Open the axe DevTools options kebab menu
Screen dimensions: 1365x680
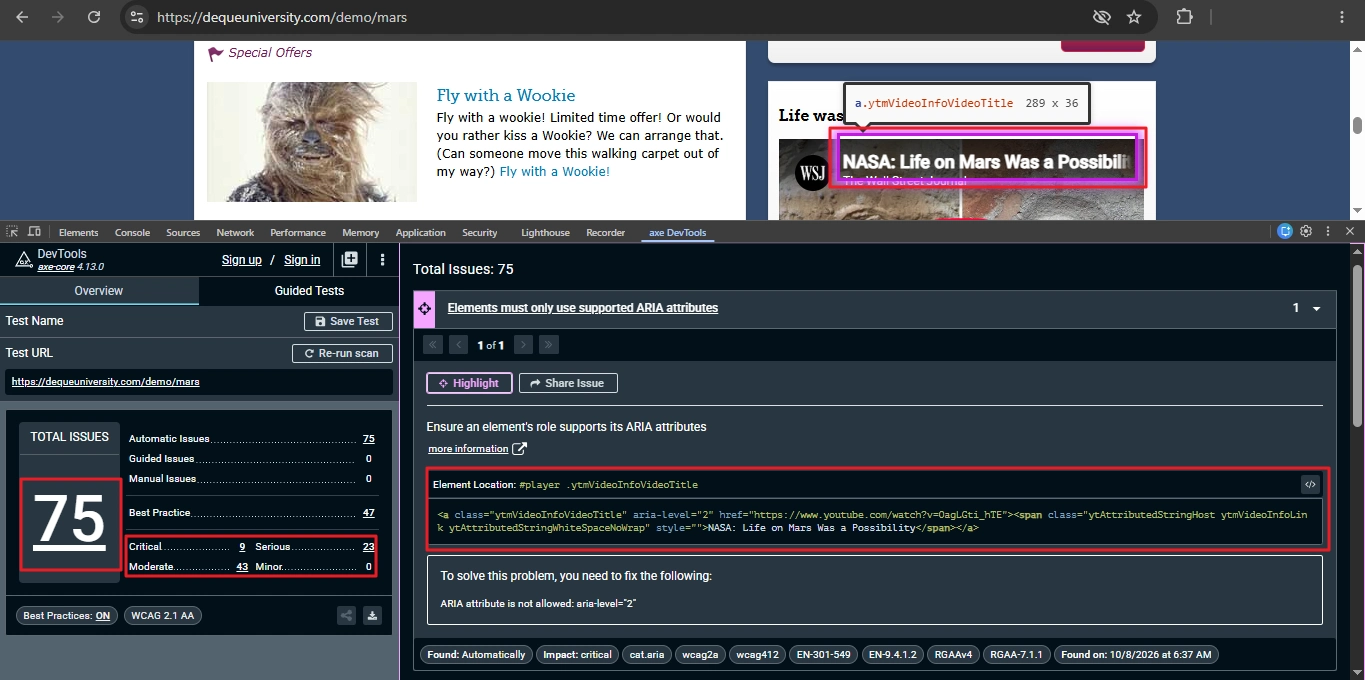tap(382, 260)
